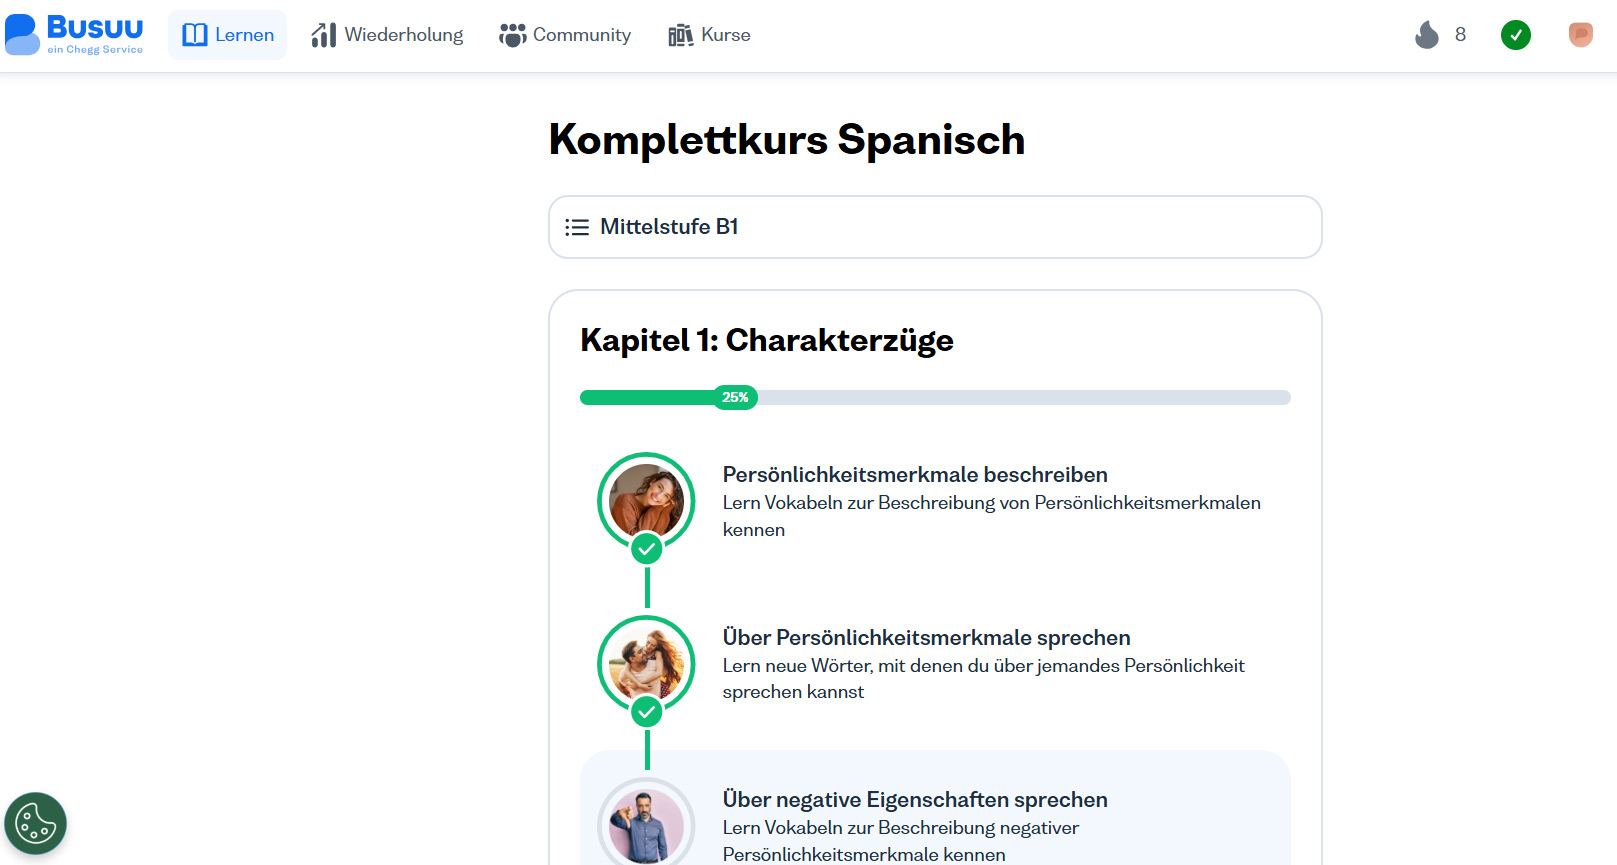Image resolution: width=1617 pixels, height=865 pixels.
Task: Click the bar chart icon beside Wiederholung
Action: coord(323,35)
